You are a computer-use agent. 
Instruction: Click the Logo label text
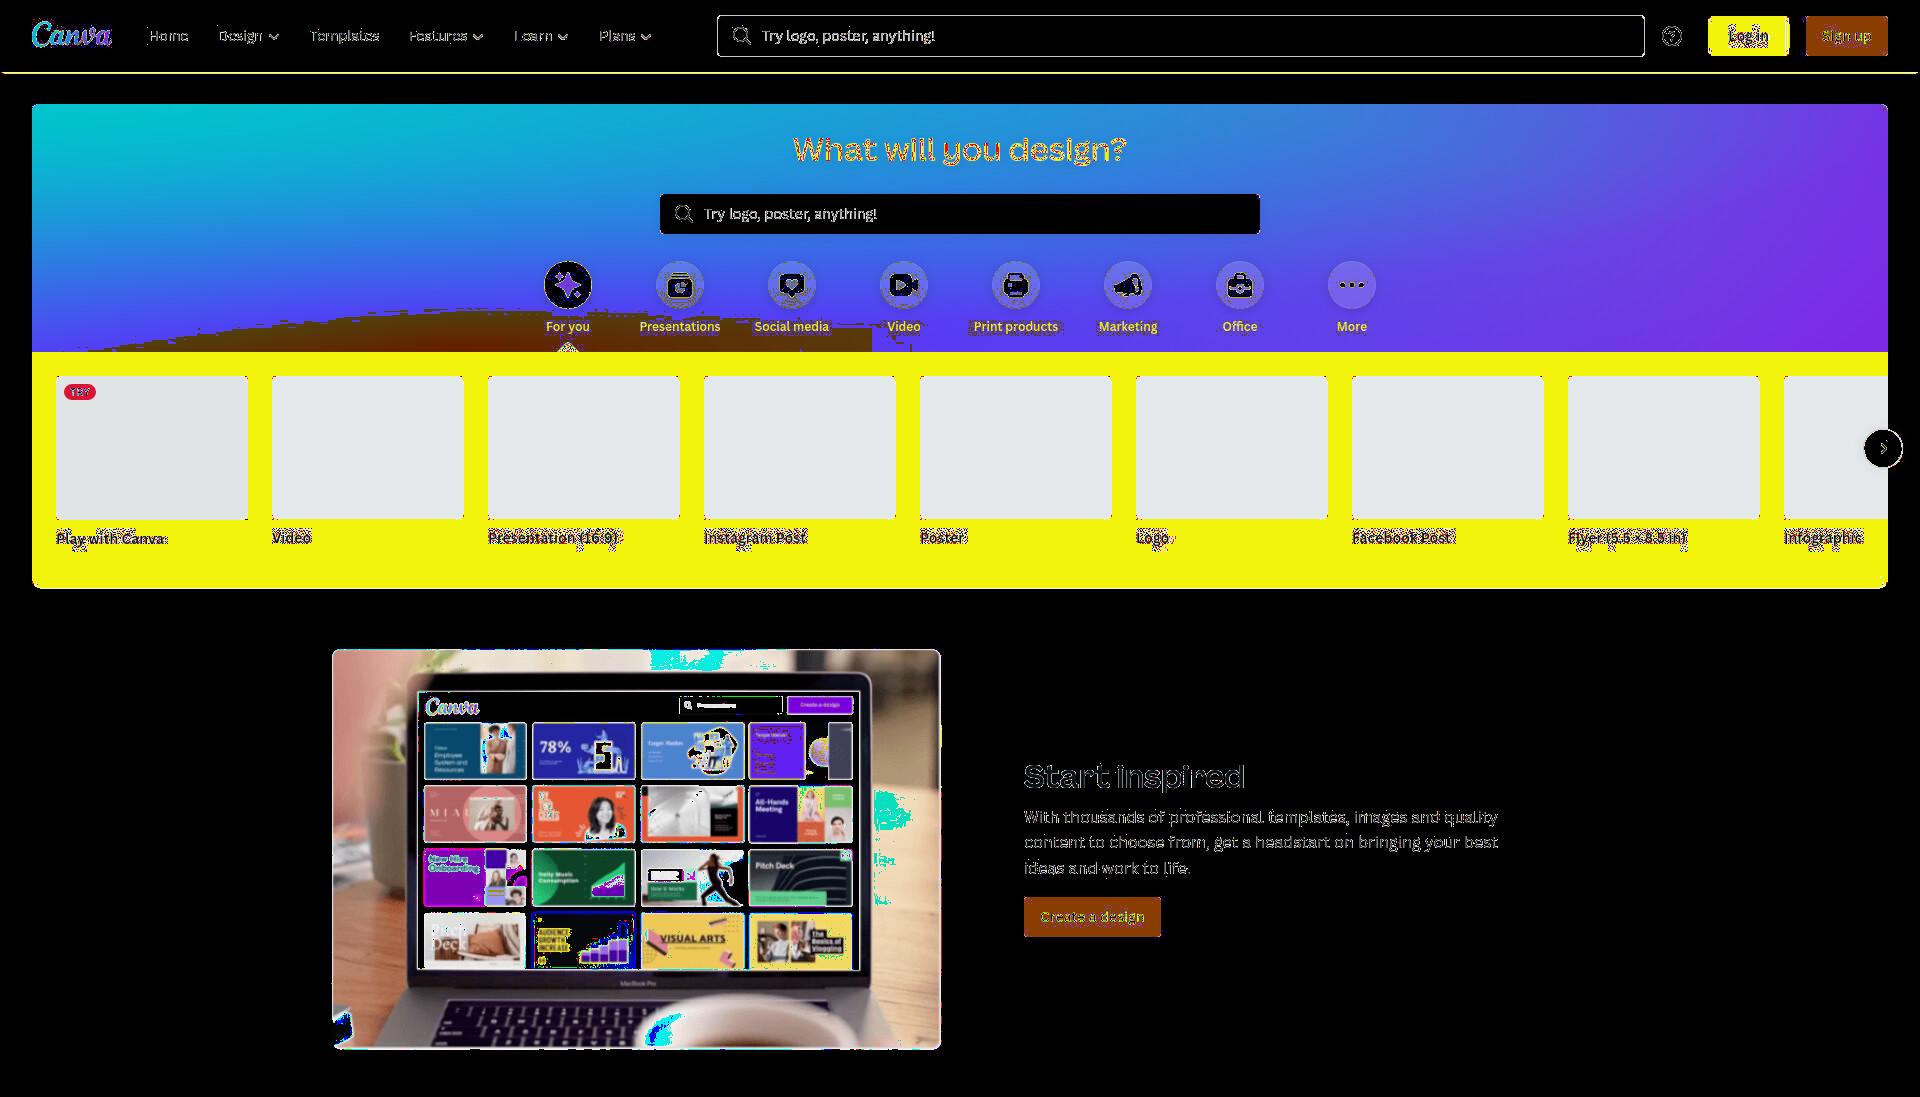pos(1152,538)
